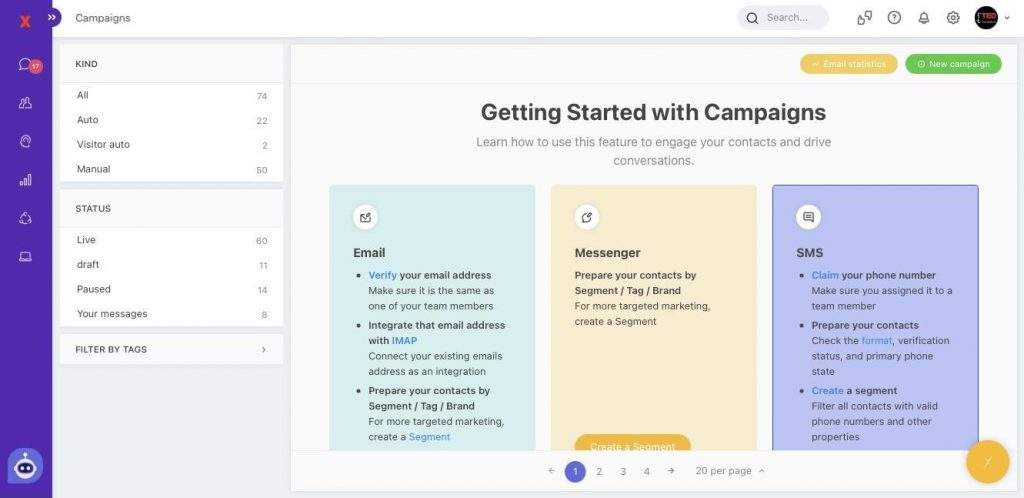Select the Paused status filter
The height and width of the screenshot is (498, 1024).
pyautogui.click(x=94, y=290)
